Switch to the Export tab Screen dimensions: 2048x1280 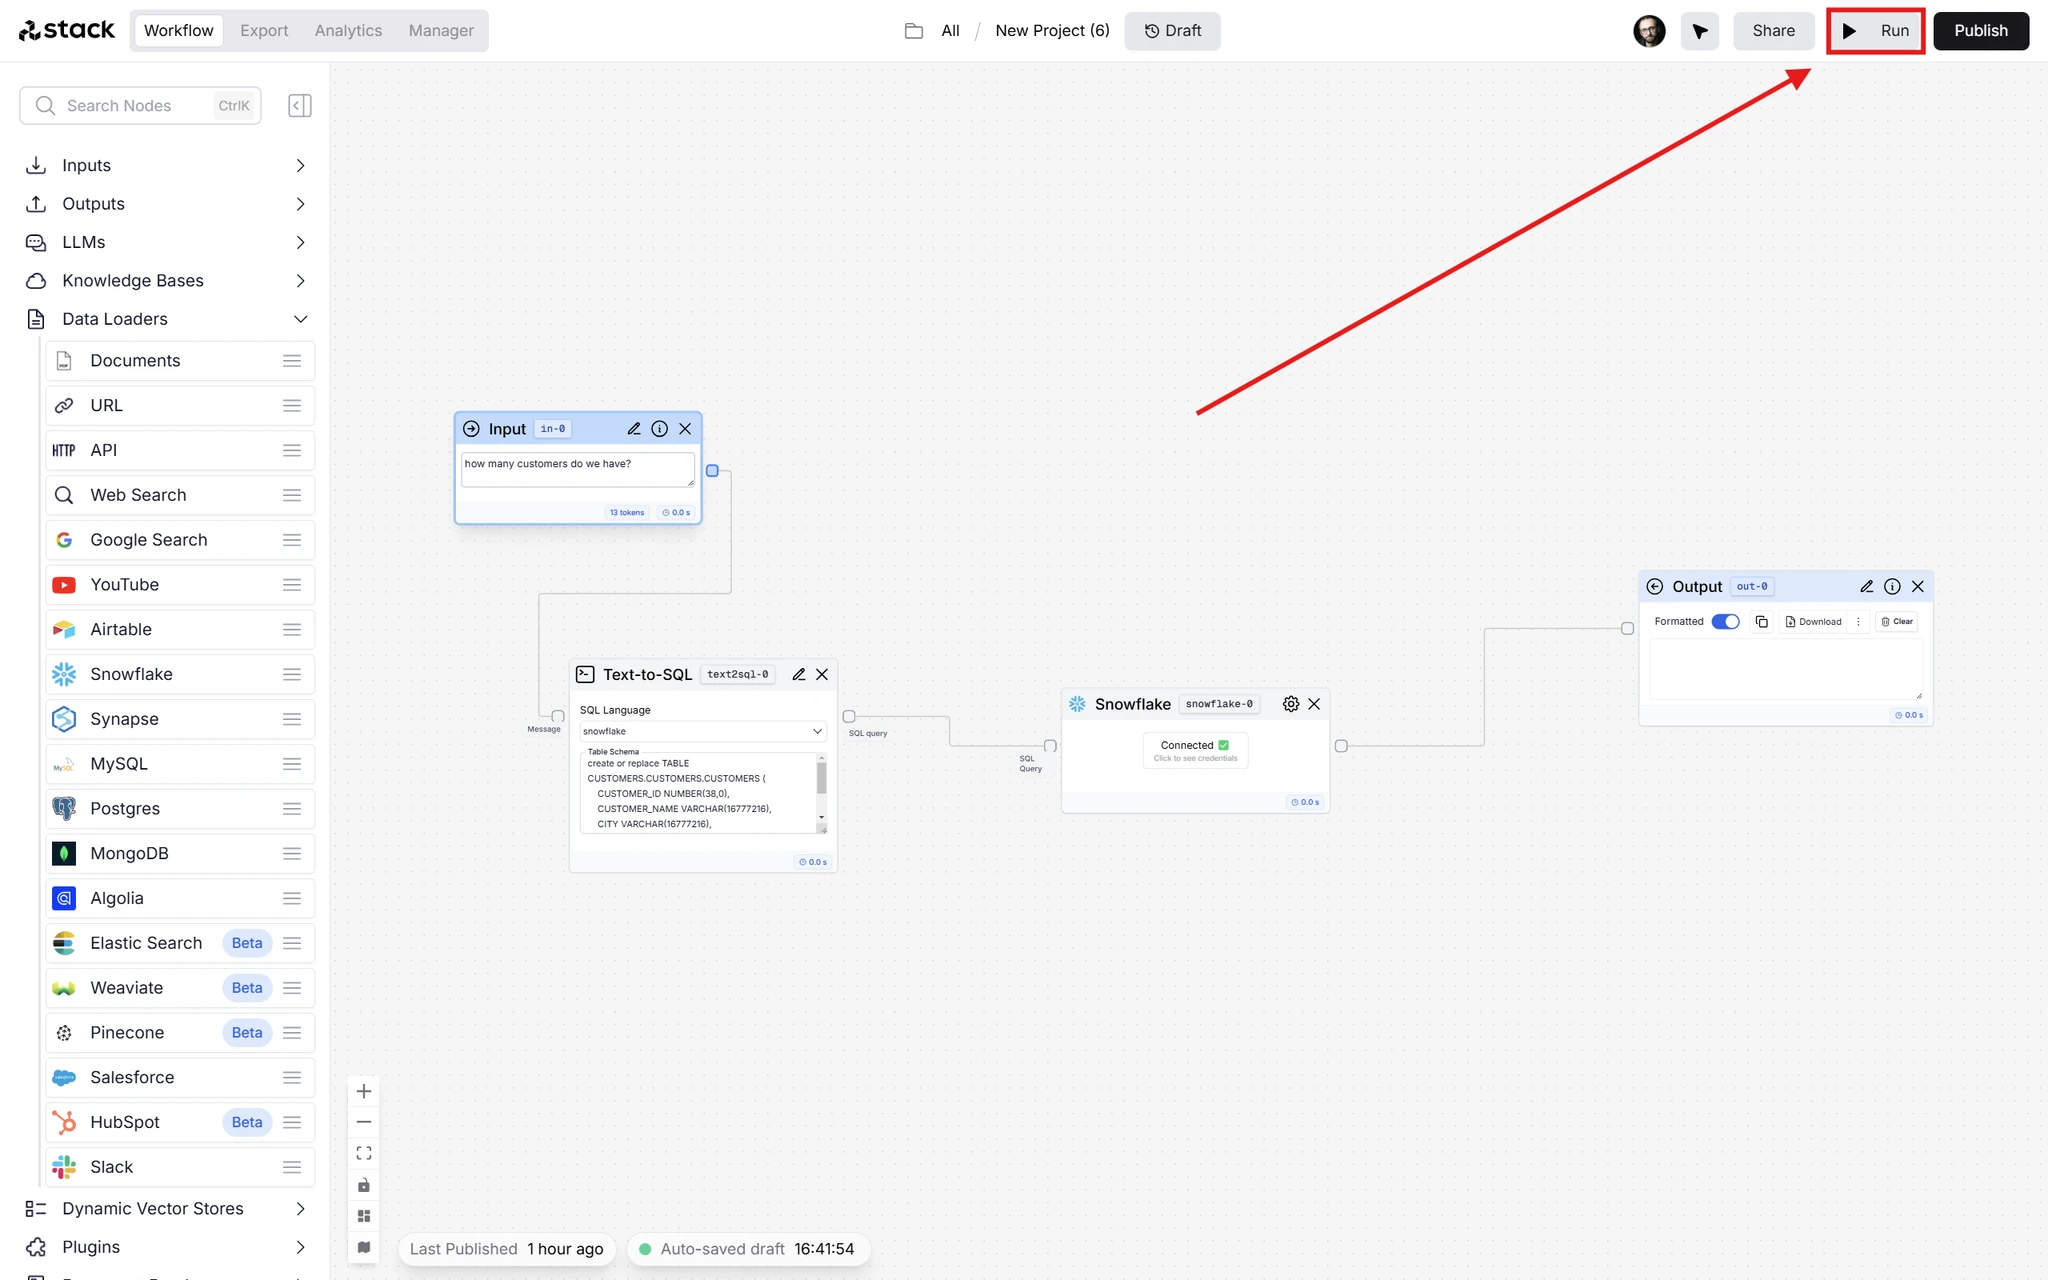pos(264,31)
